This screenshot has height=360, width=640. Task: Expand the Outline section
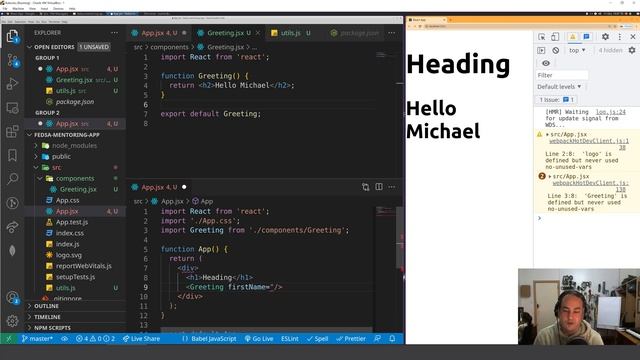pos(46,306)
